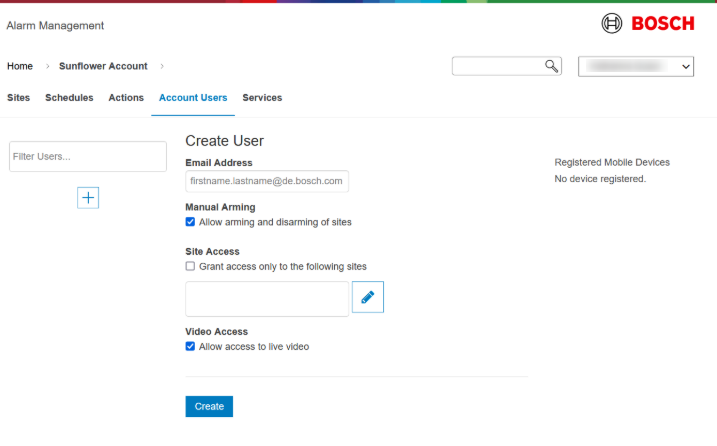The height and width of the screenshot is (446, 717).
Task: Open Sunflower Account breadcrumb link
Action: point(103,67)
